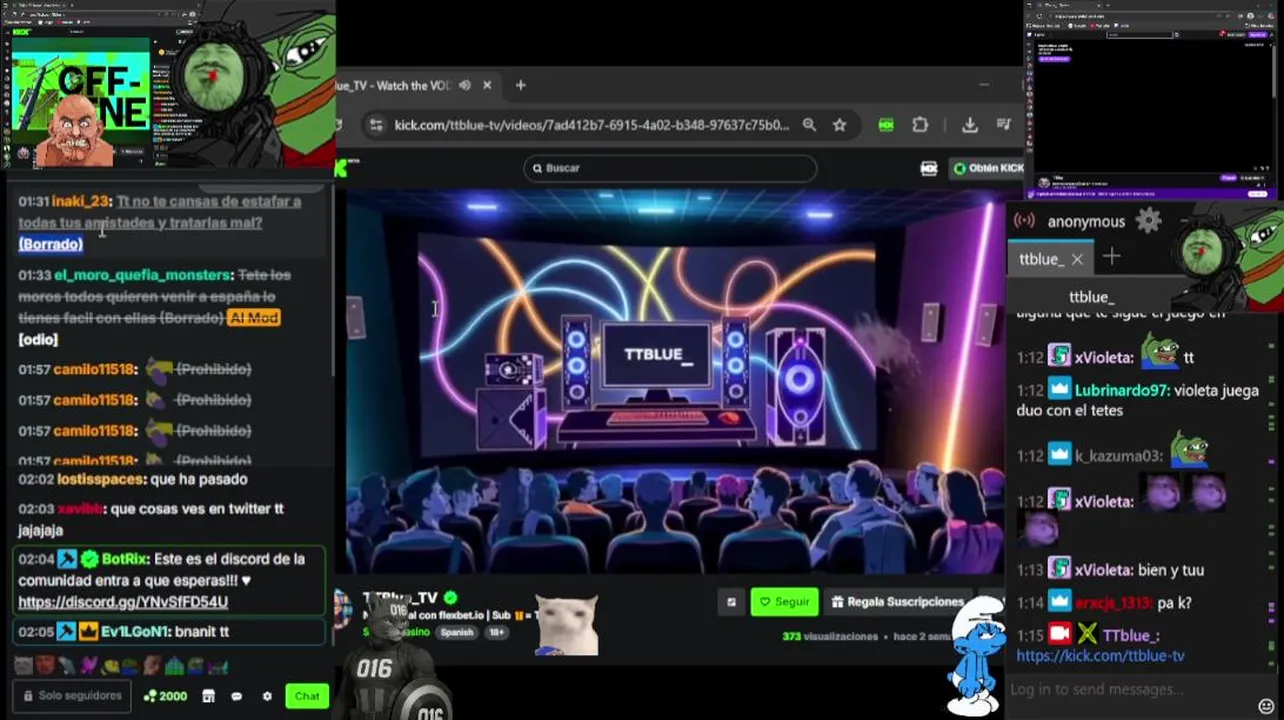Open the emoji picker smiley icon
The image size is (1284, 720).
point(1266,707)
